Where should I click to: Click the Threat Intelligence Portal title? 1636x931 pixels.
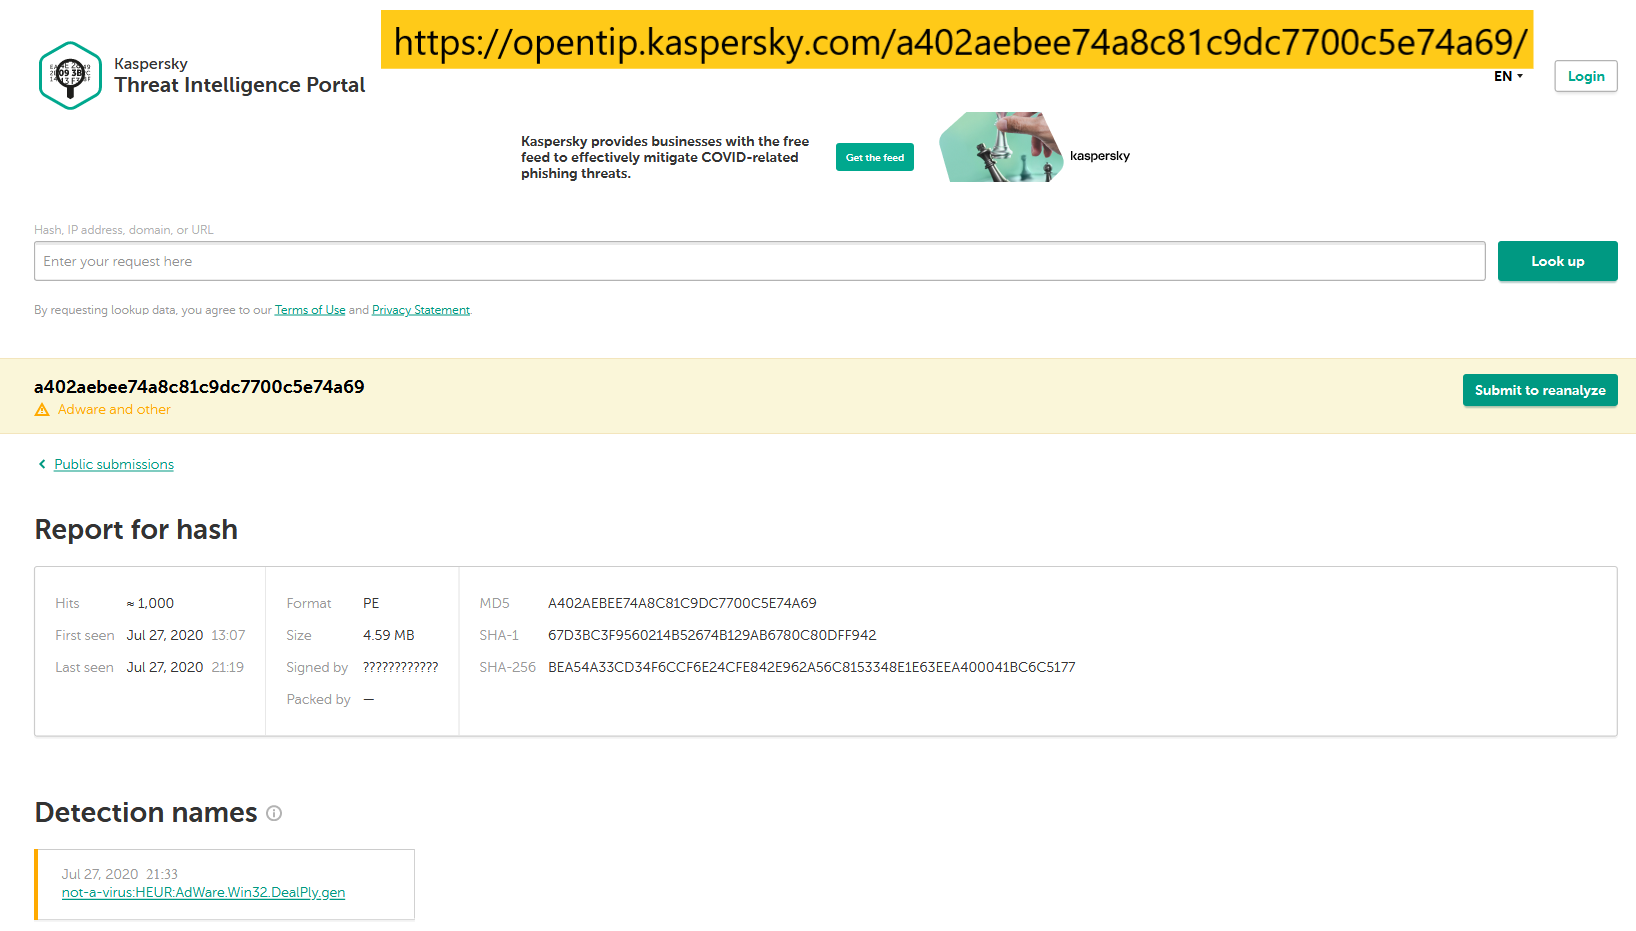click(240, 85)
